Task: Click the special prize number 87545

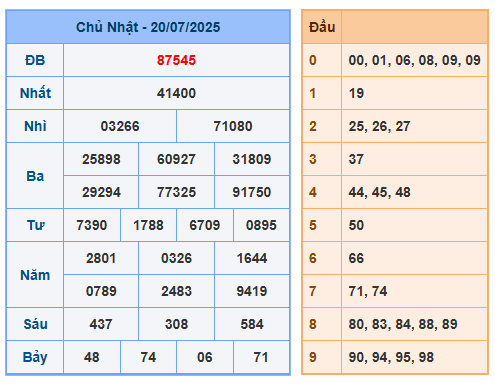Action: click(176, 60)
